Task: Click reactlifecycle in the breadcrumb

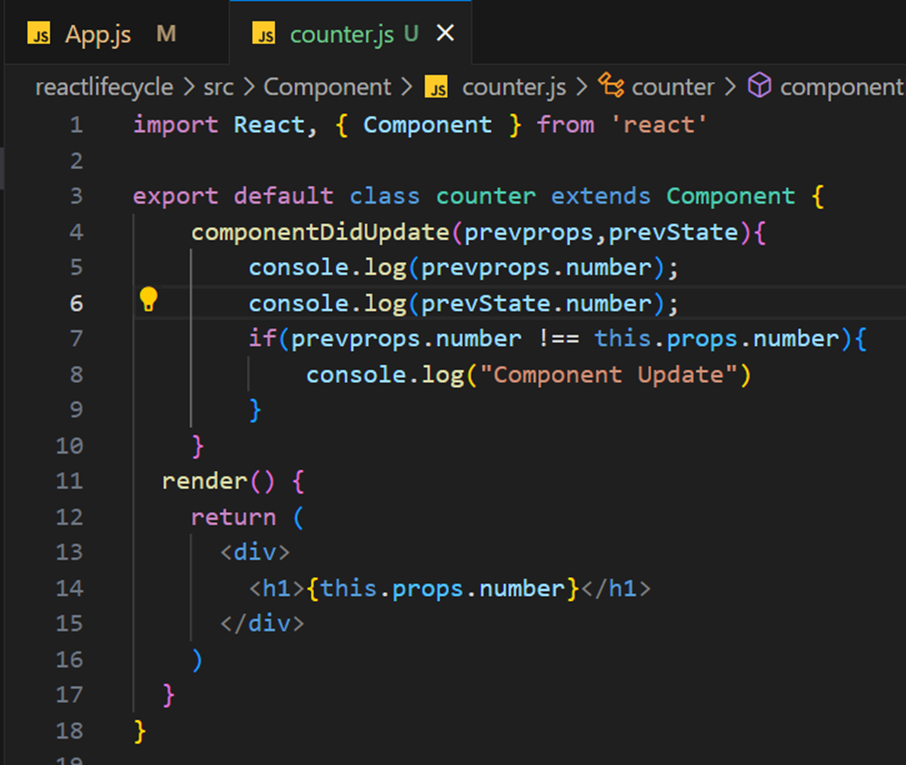Action: (x=104, y=87)
